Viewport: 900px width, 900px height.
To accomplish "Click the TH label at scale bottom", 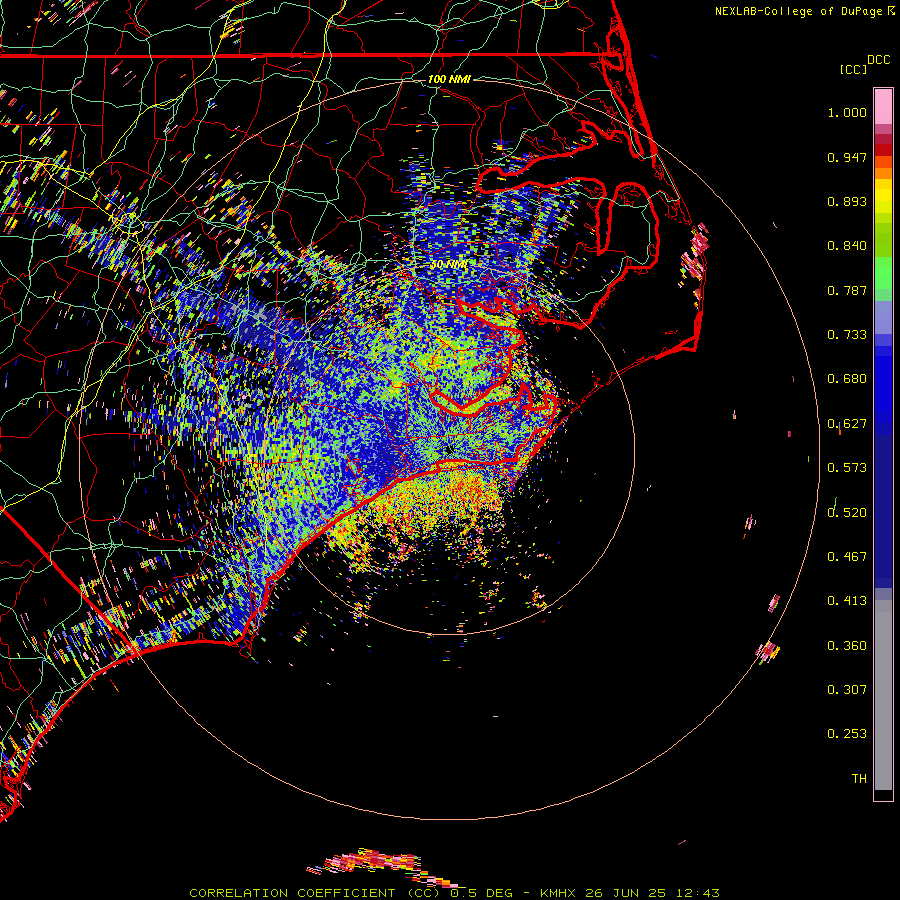I will click(859, 779).
